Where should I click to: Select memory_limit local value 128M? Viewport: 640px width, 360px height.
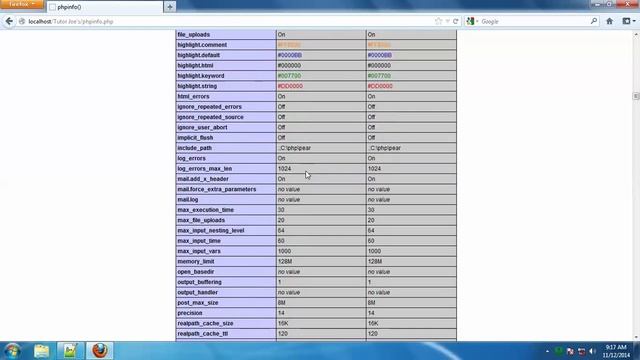tap(285, 262)
